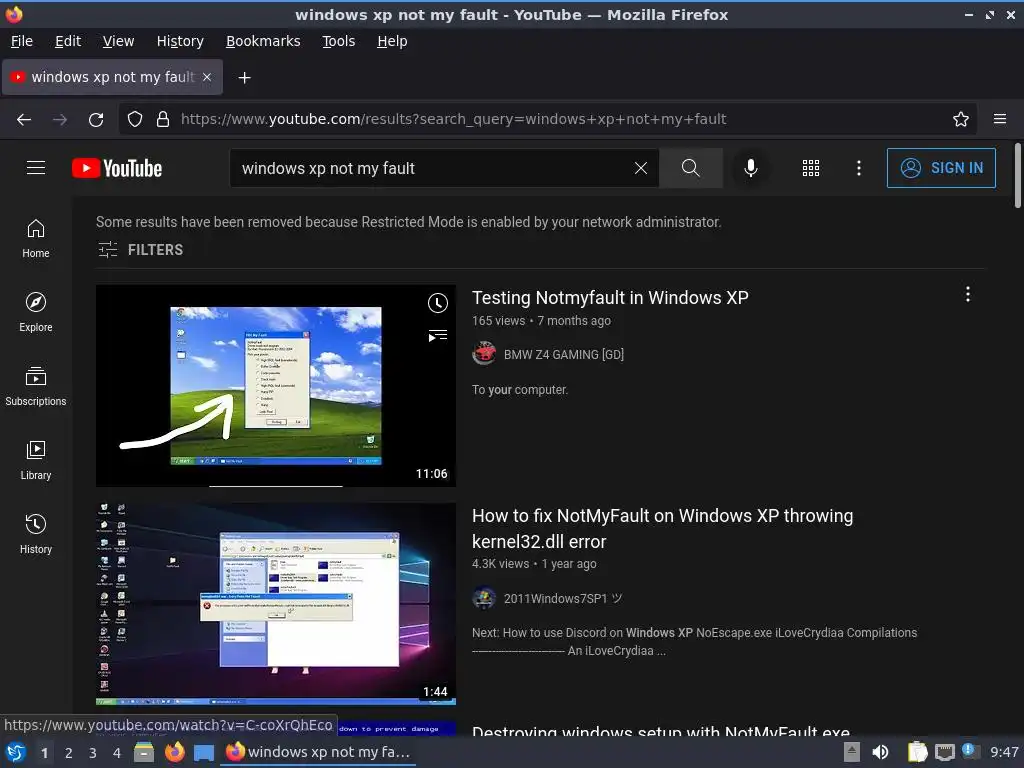Start voice search with microphone icon
The image size is (1024, 768).
[x=751, y=168]
